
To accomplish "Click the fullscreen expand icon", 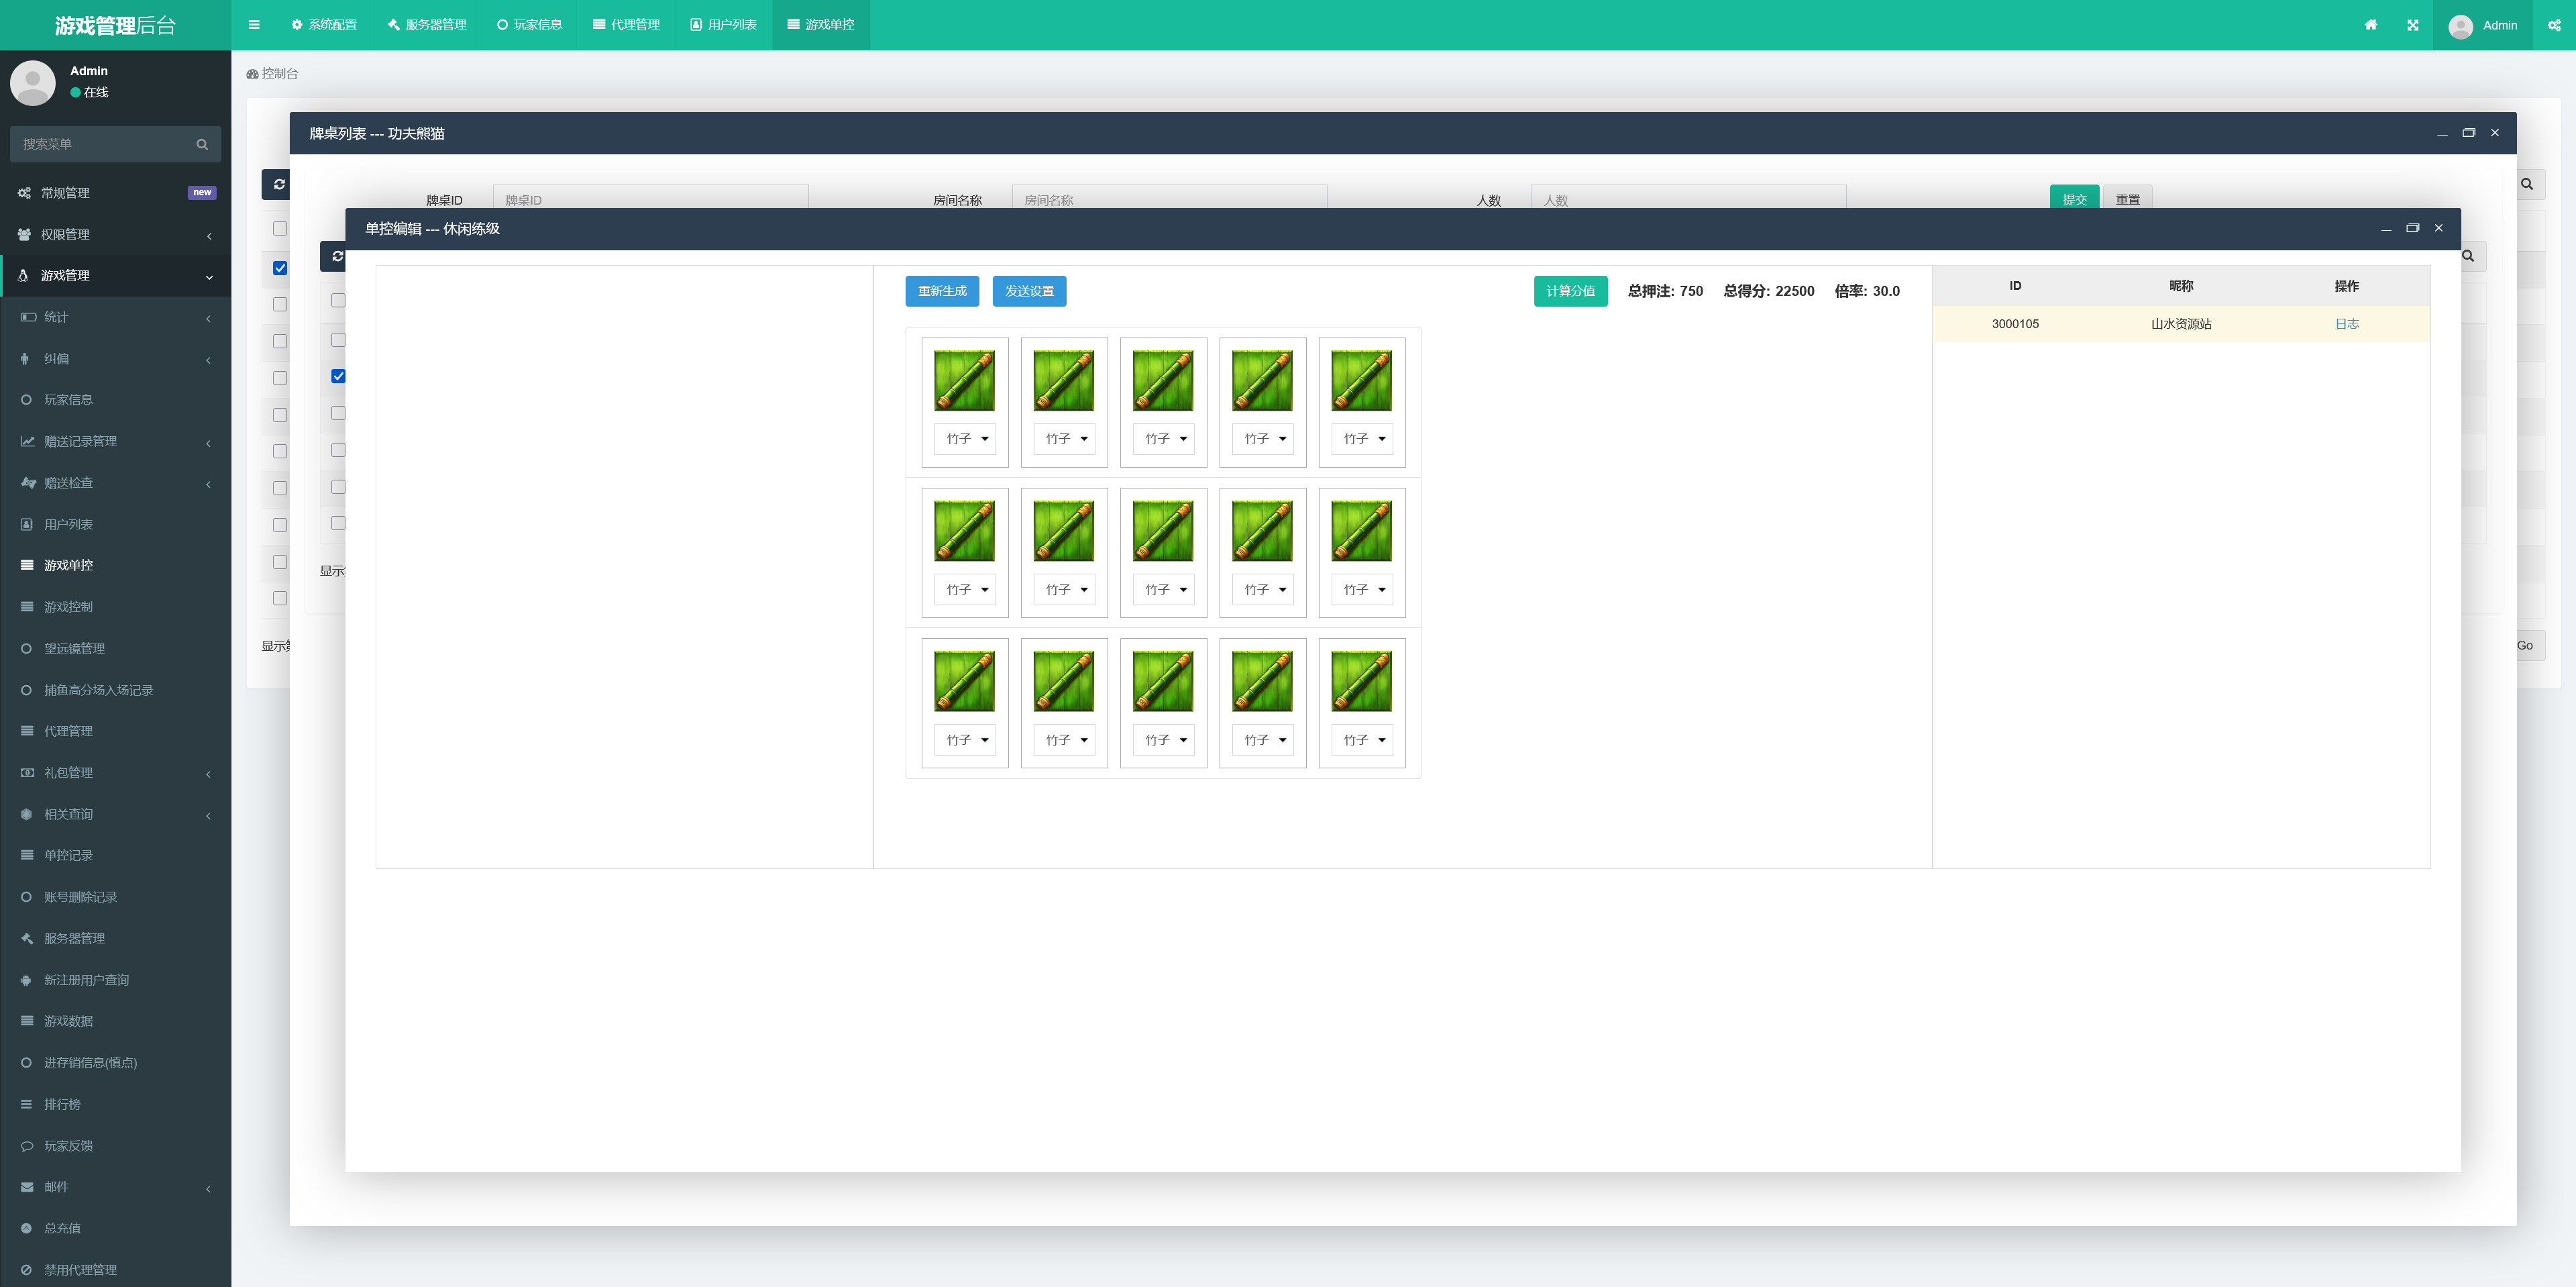I will point(2412,25).
